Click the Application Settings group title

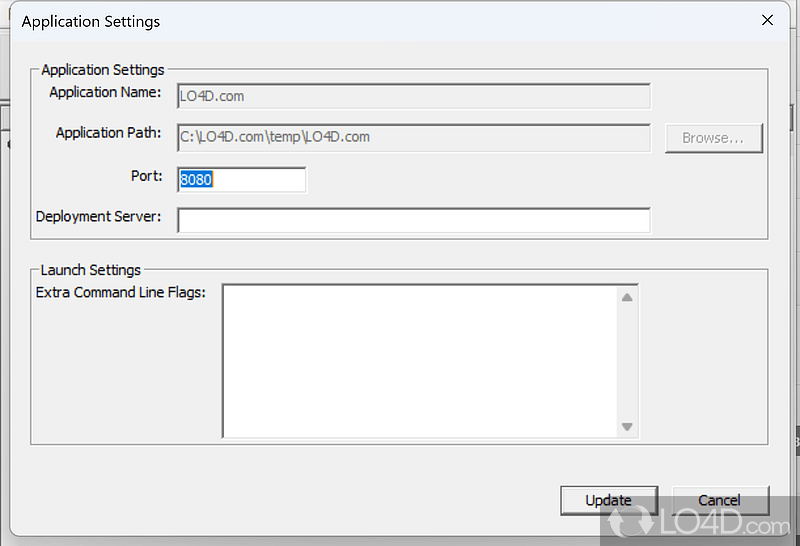coord(103,70)
